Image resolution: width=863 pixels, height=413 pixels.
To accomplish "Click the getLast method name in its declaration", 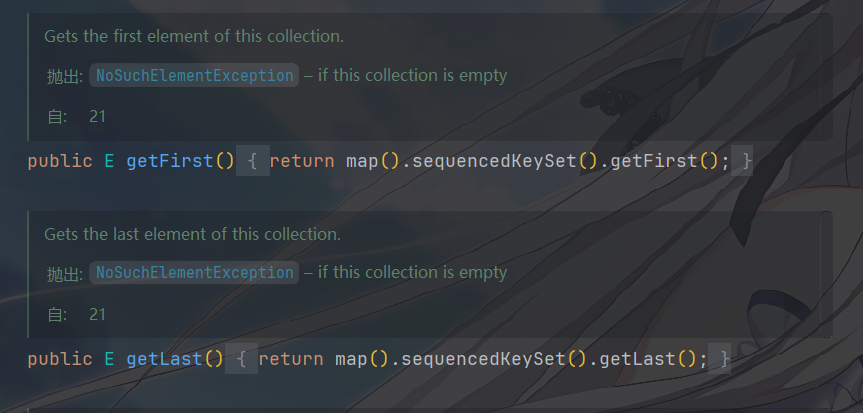I will pyautogui.click(x=164, y=359).
